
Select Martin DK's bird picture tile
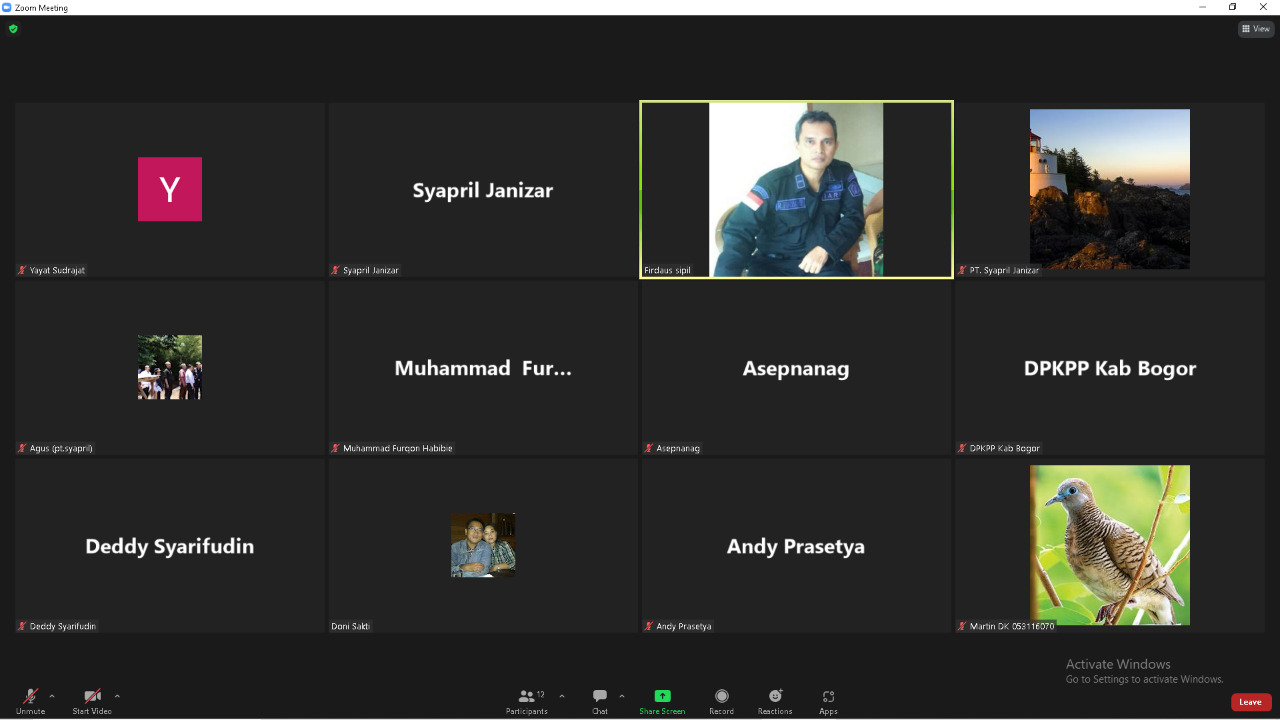[x=1110, y=545]
